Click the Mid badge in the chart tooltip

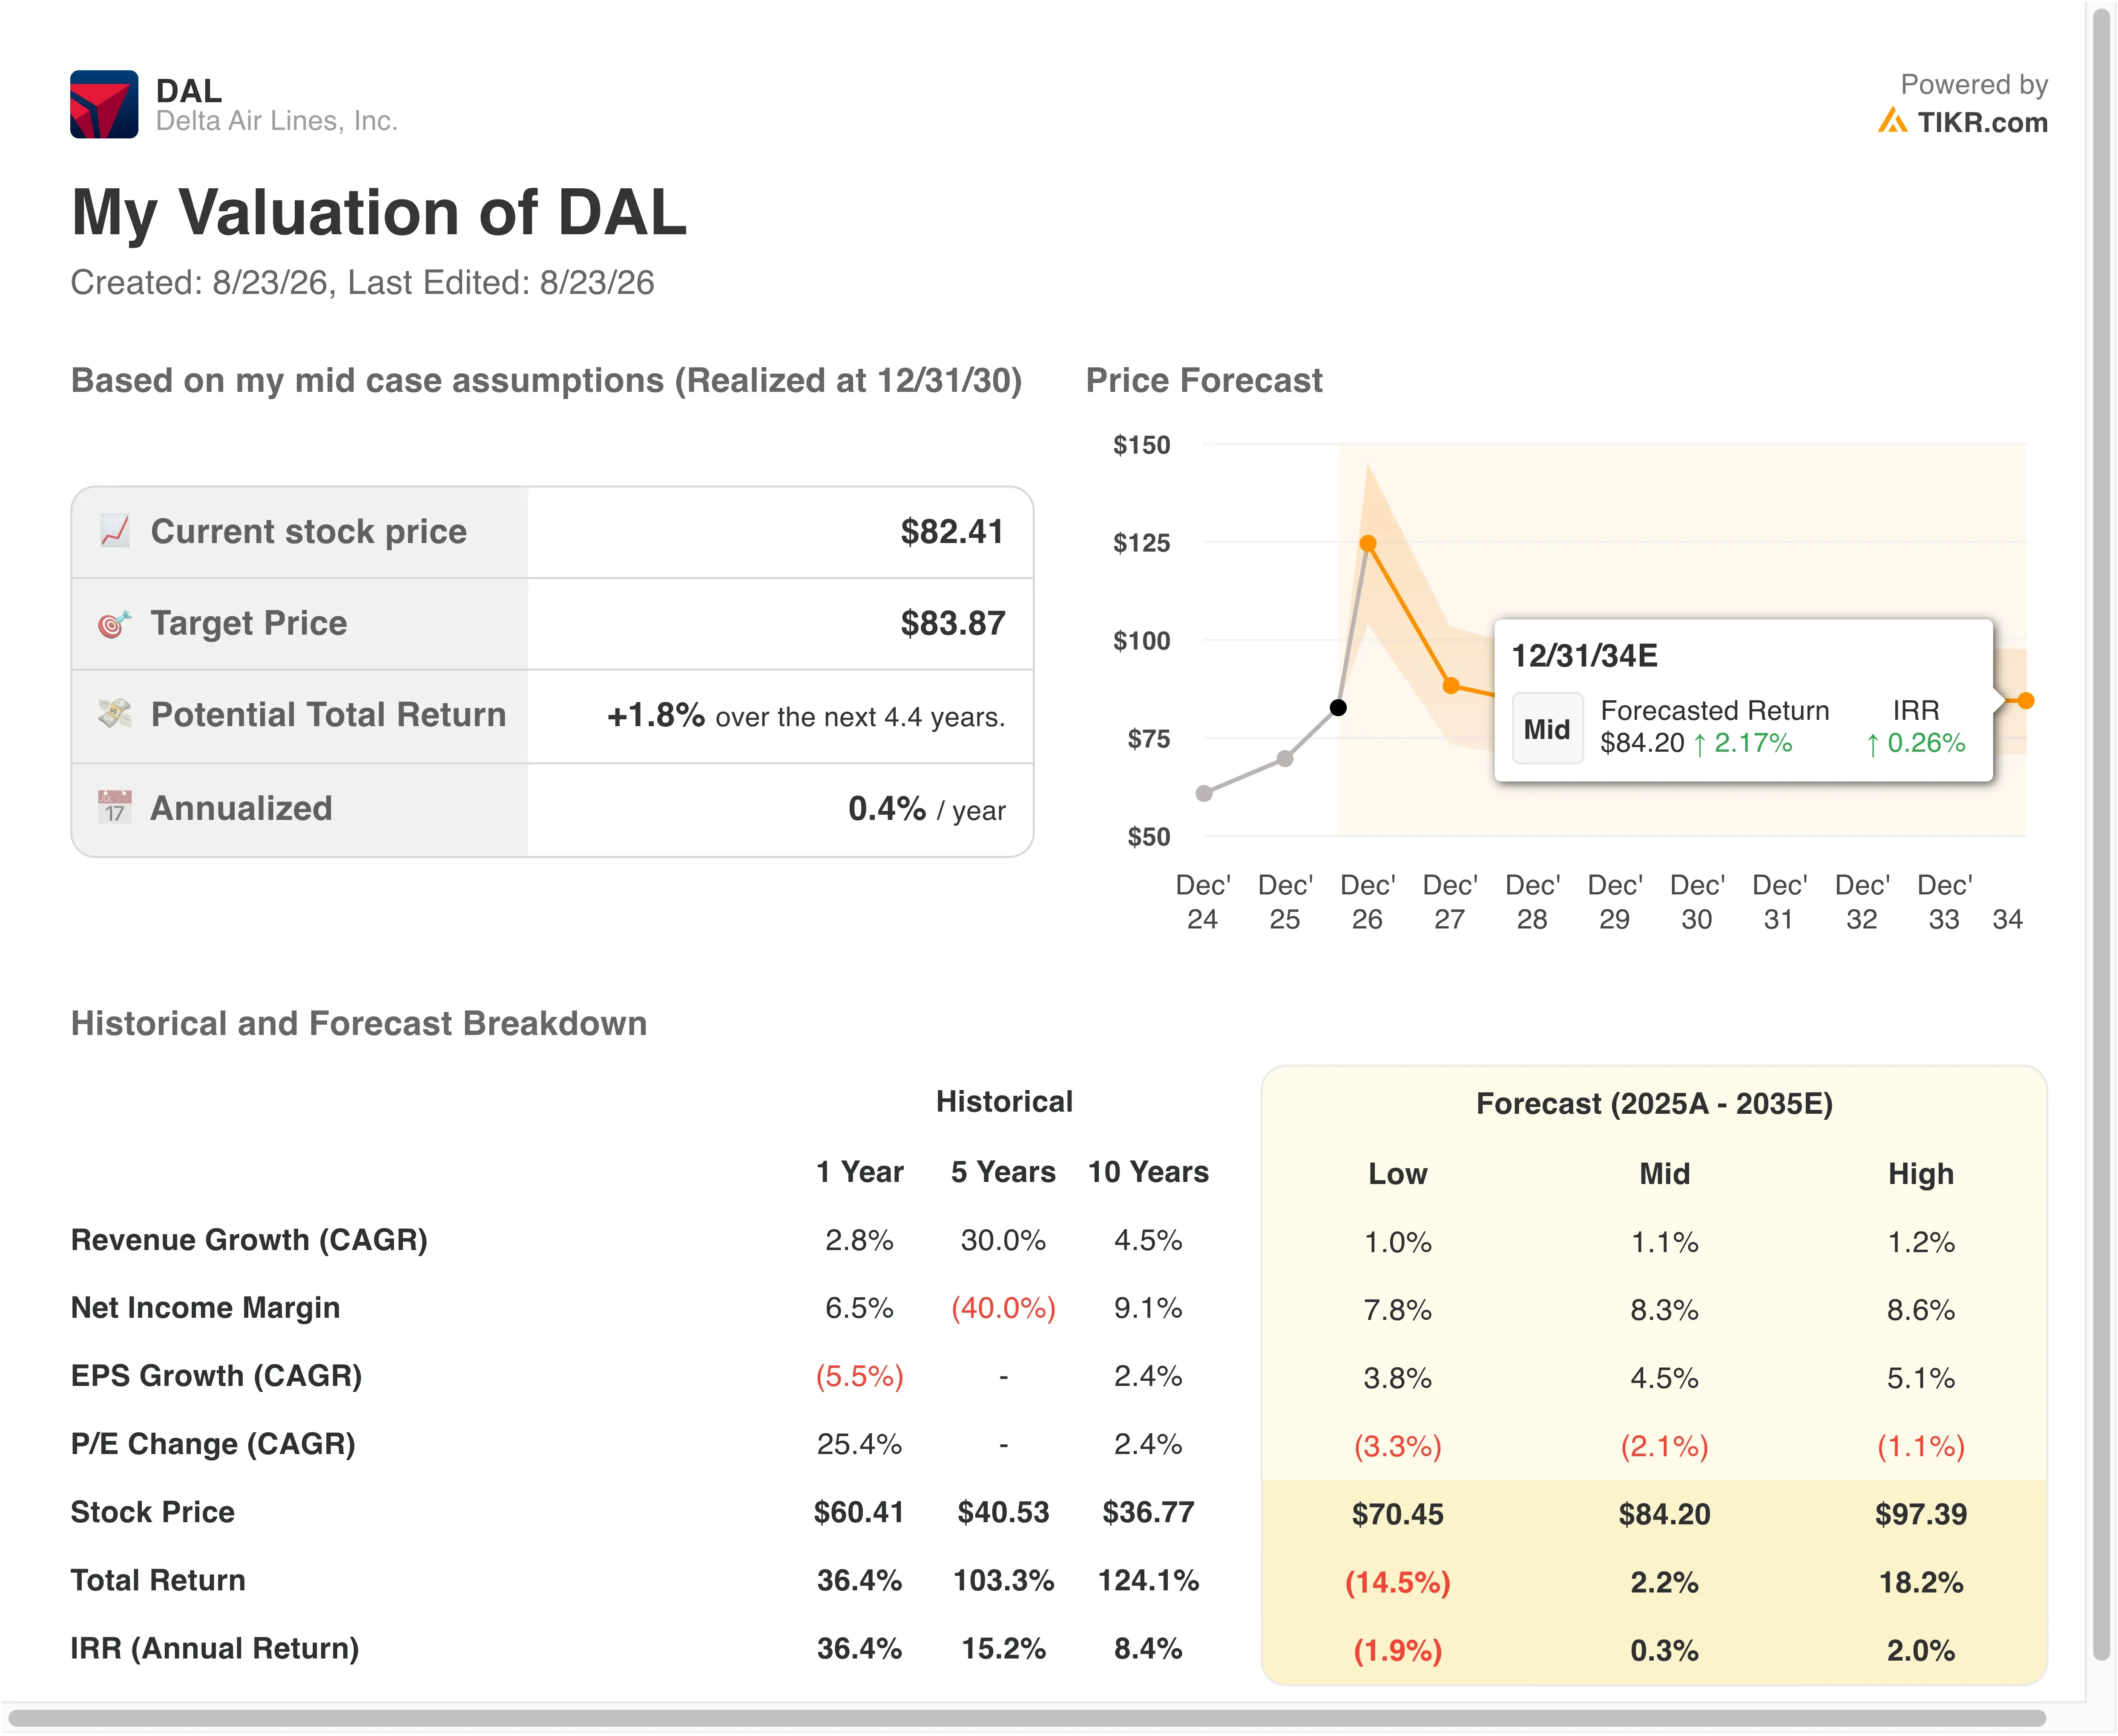1546,729
